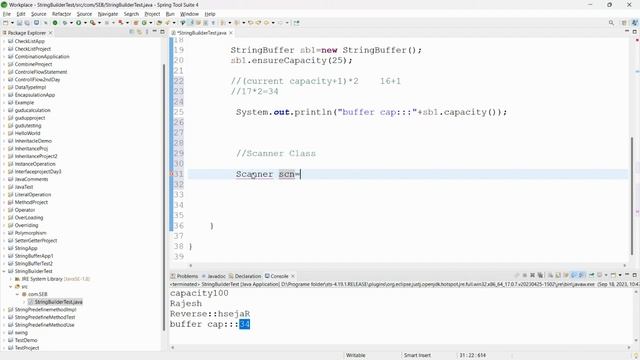Open the Display Selected Console dropdown
Viewport: 640px width, 360px height.
606,276
